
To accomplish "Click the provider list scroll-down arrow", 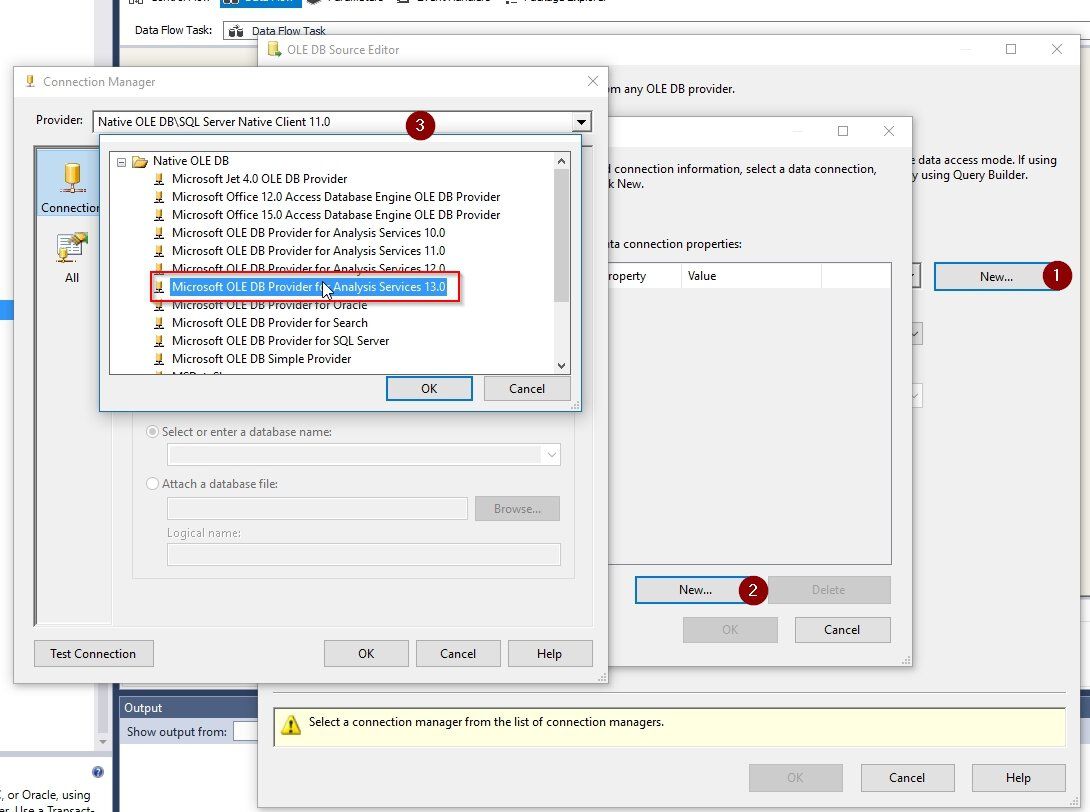I will pyautogui.click(x=562, y=366).
